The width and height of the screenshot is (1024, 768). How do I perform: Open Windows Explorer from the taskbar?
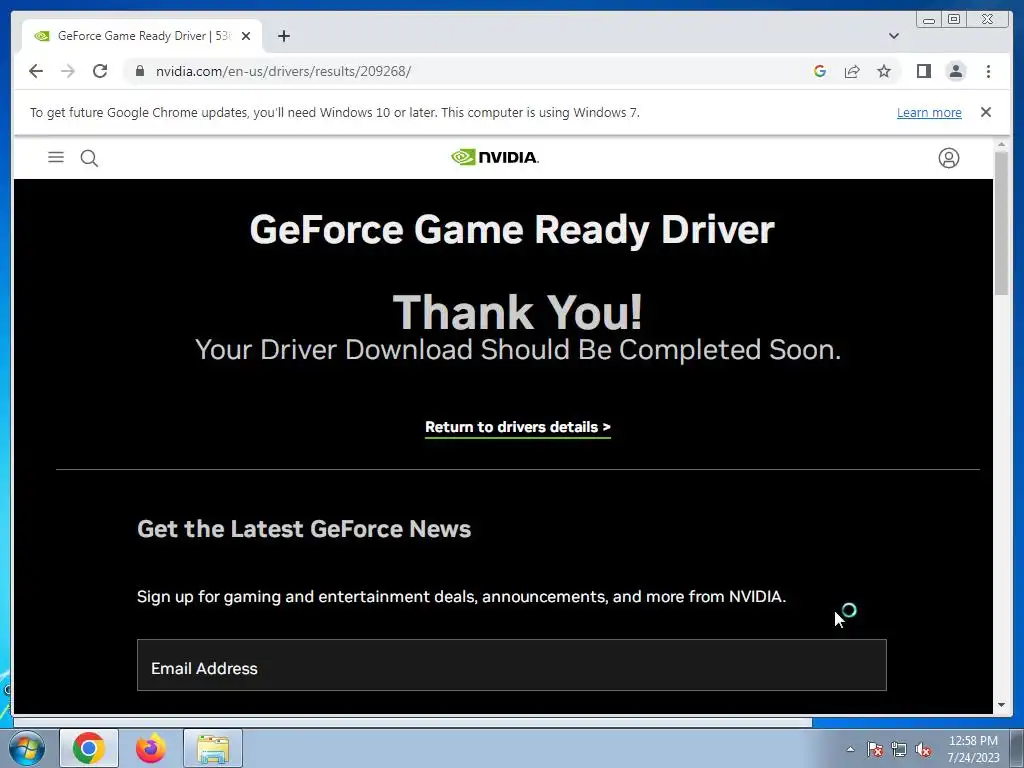213,748
